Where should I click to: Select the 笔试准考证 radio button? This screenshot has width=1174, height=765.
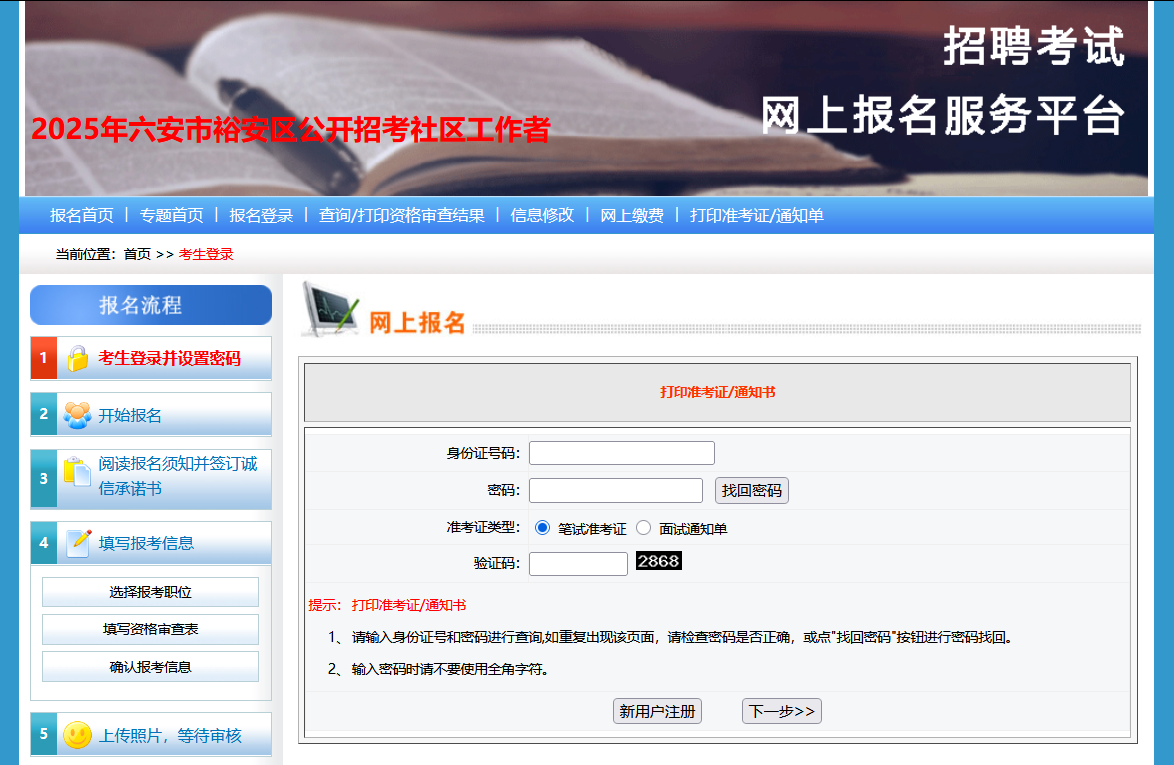point(543,528)
